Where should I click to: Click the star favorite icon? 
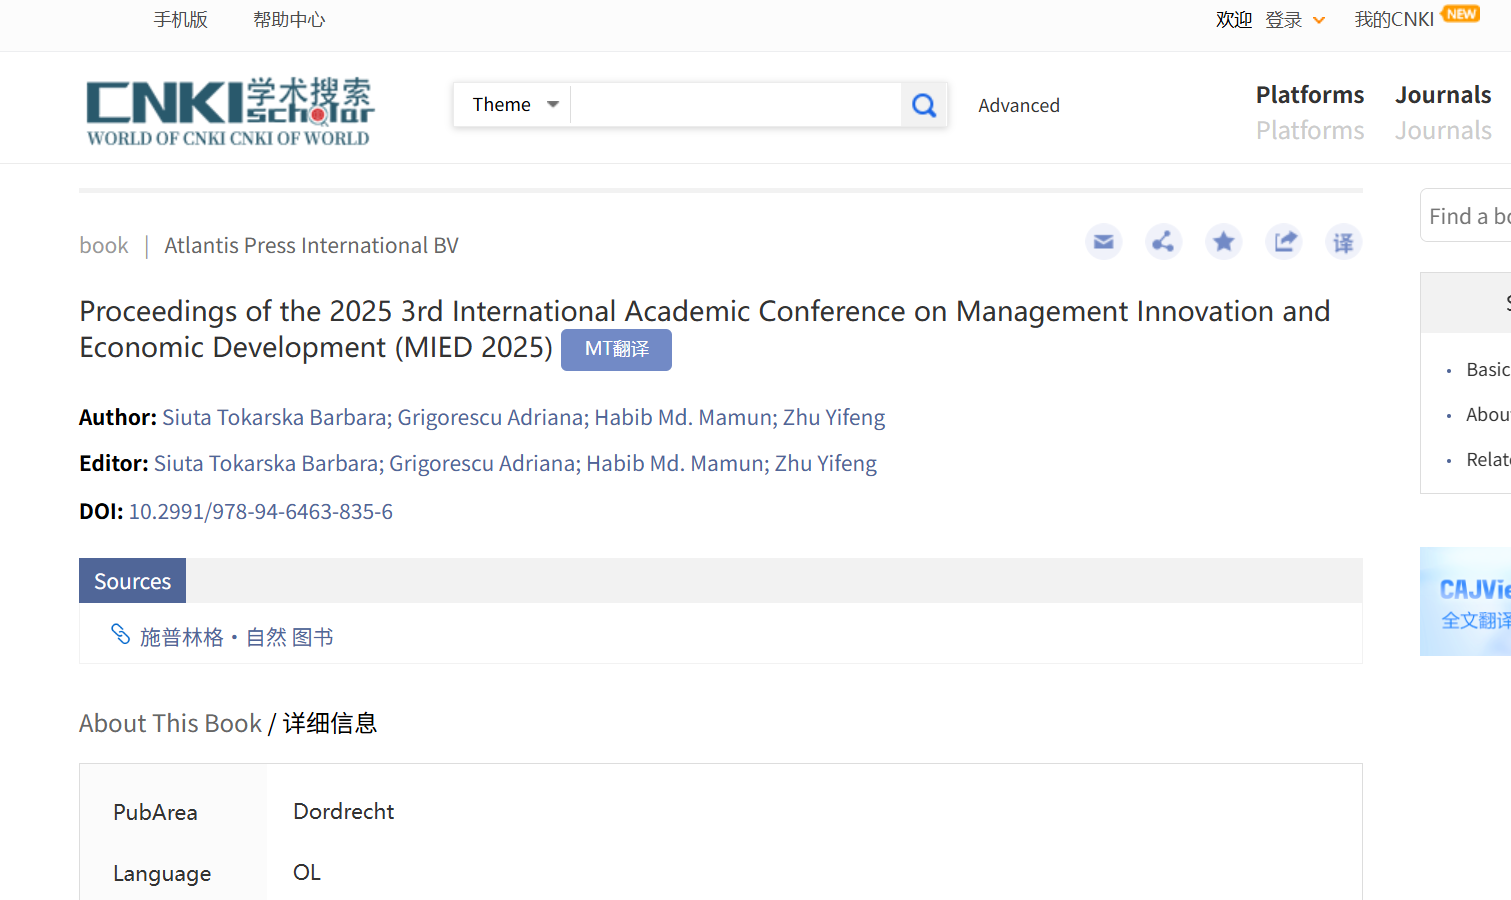tap(1223, 242)
